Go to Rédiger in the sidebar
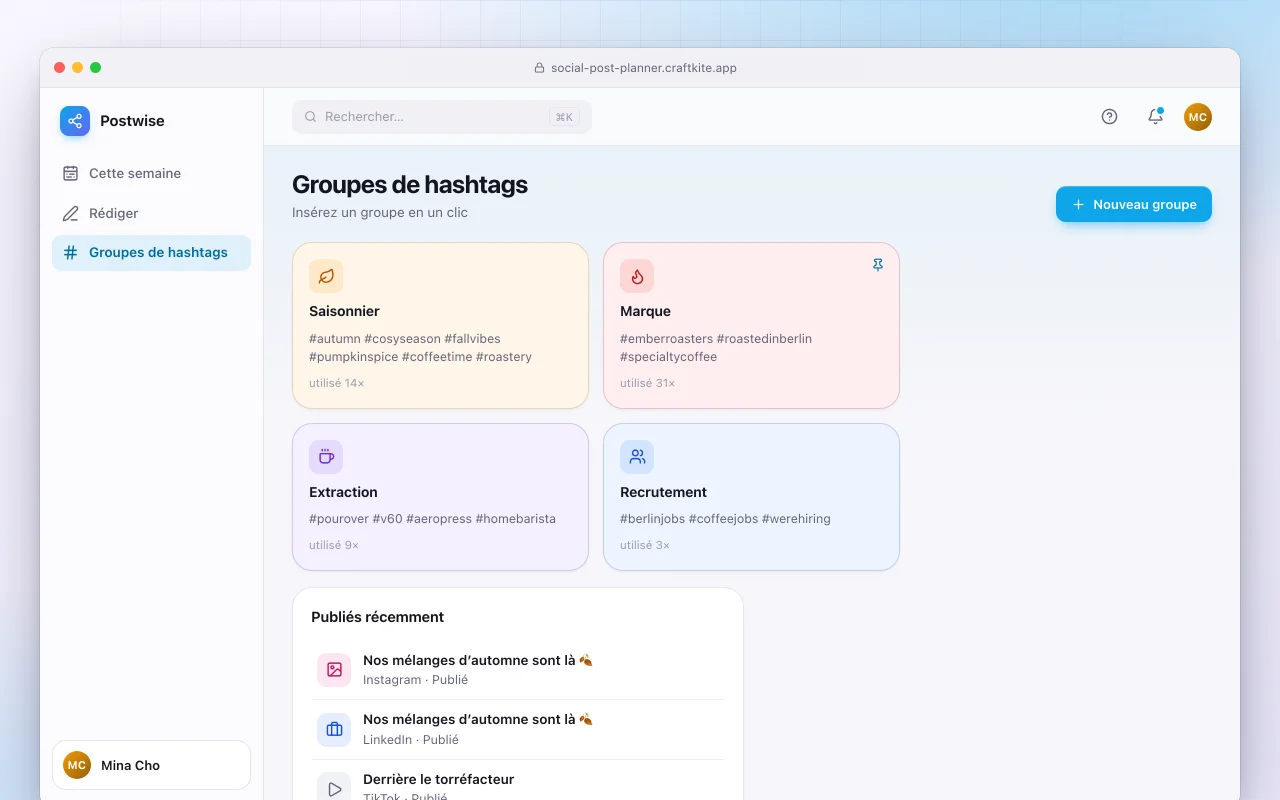Viewport: 1280px width, 800px height. coord(151,213)
